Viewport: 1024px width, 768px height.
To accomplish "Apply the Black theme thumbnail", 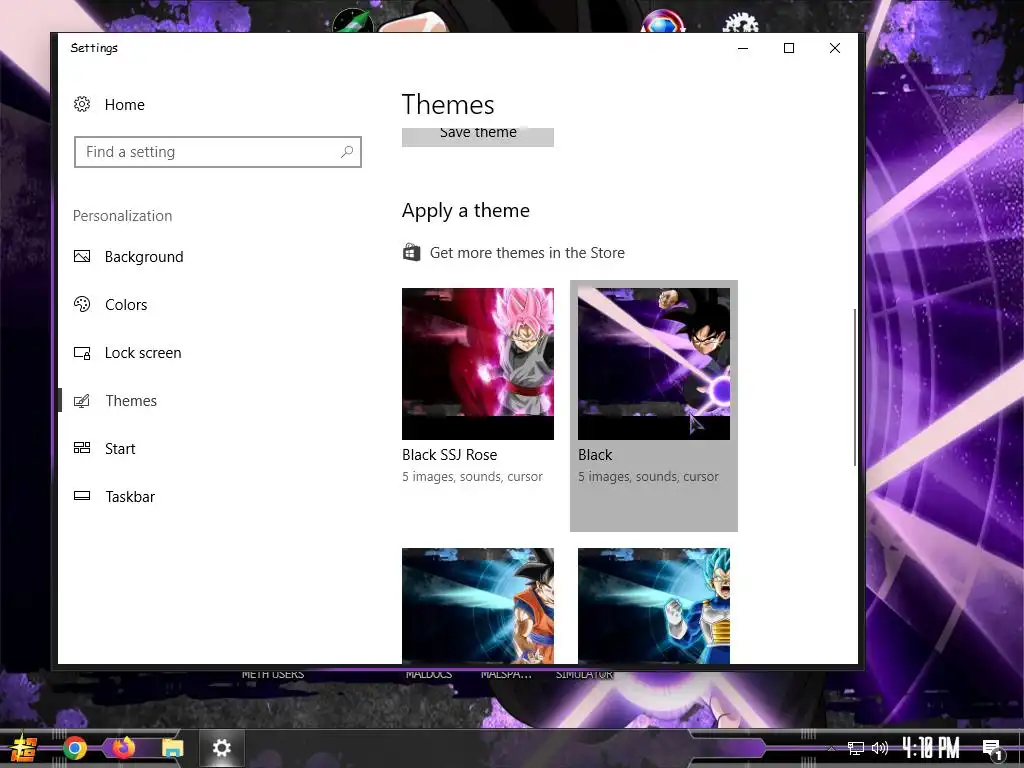I will point(654,364).
